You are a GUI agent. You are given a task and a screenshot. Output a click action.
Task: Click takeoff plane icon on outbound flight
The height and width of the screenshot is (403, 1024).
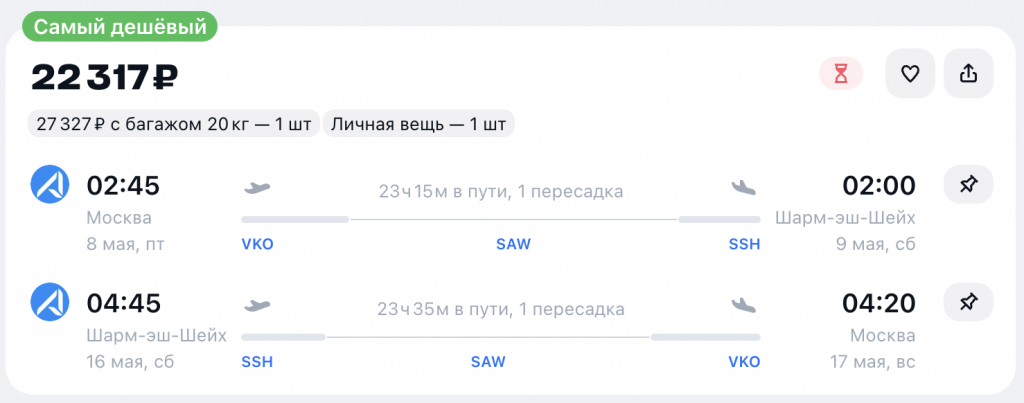coord(257,187)
